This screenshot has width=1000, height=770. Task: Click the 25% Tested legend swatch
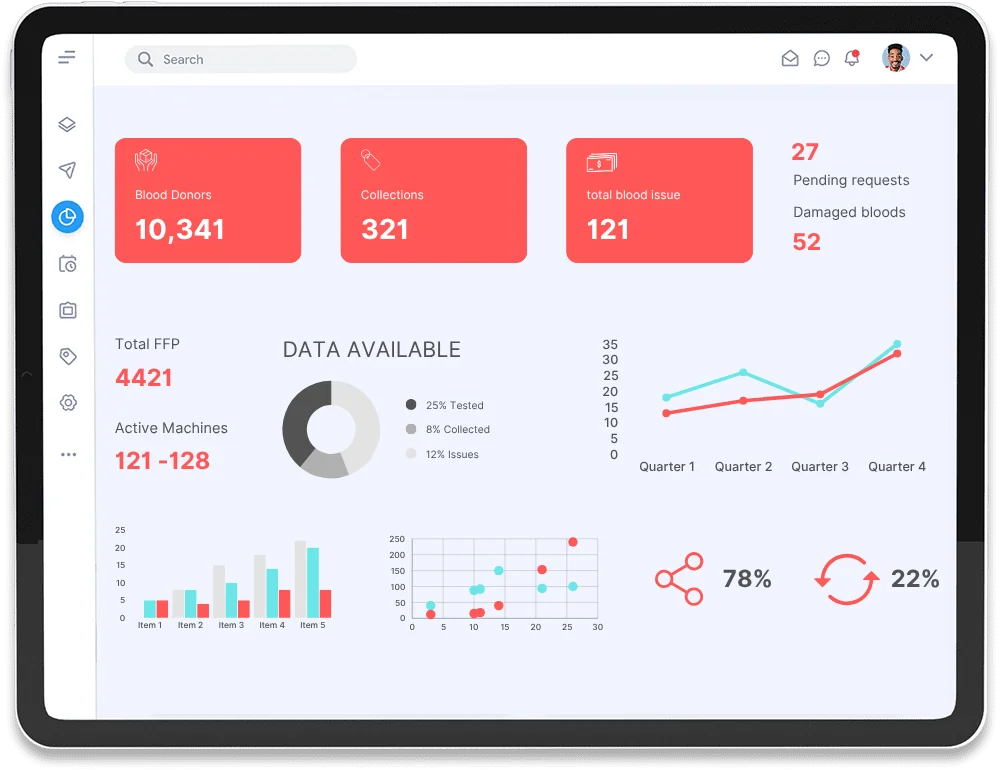click(x=411, y=405)
